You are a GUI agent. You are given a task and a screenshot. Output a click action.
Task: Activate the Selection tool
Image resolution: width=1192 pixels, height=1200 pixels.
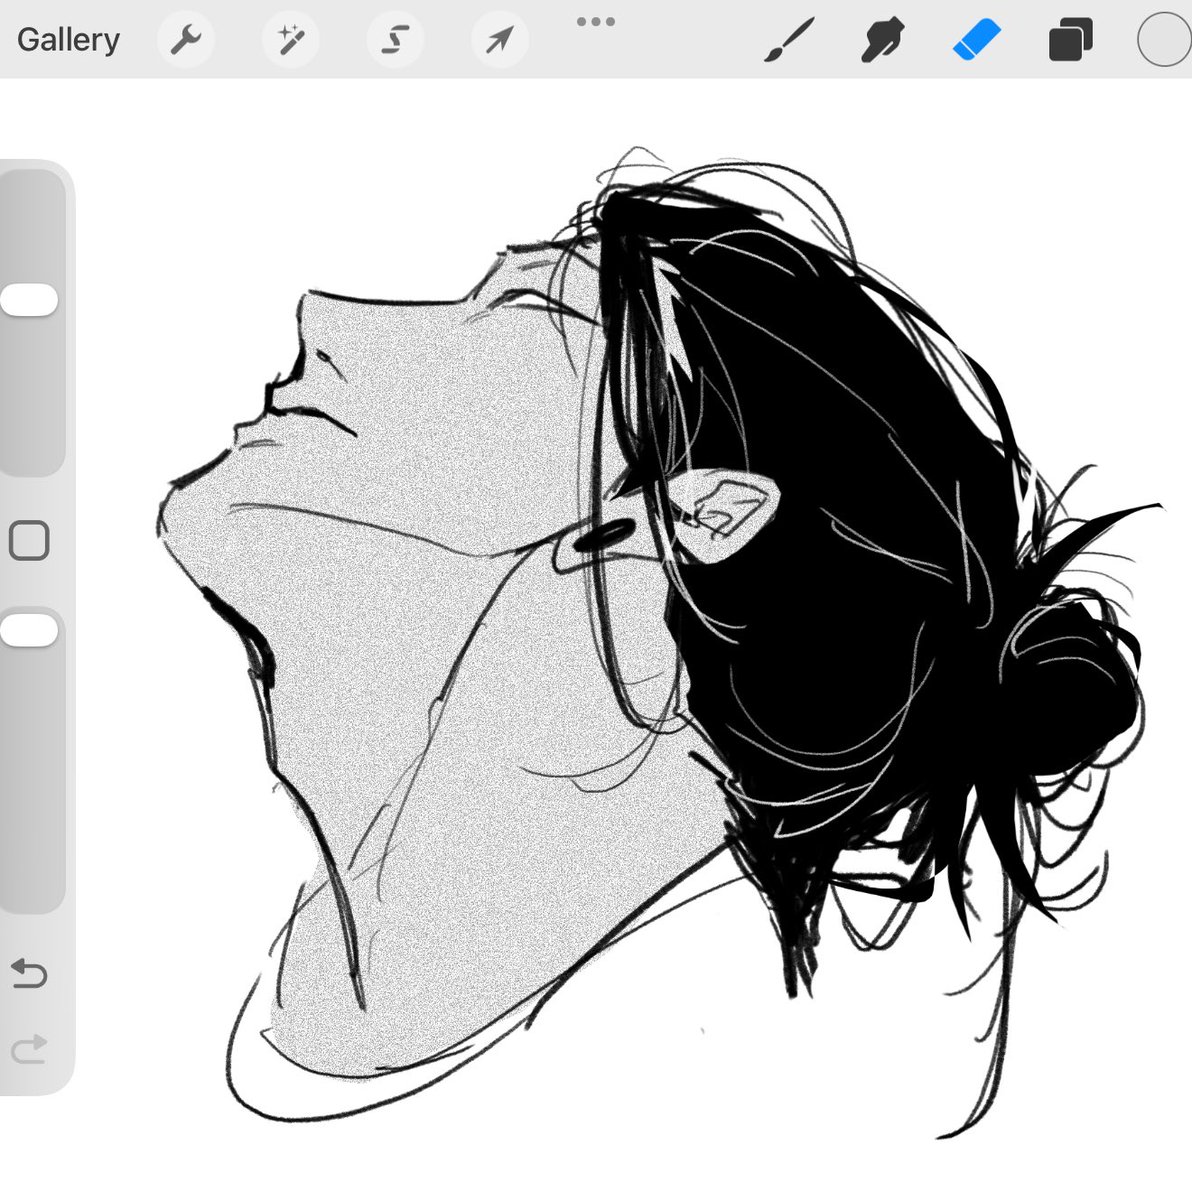pyautogui.click(x=395, y=40)
